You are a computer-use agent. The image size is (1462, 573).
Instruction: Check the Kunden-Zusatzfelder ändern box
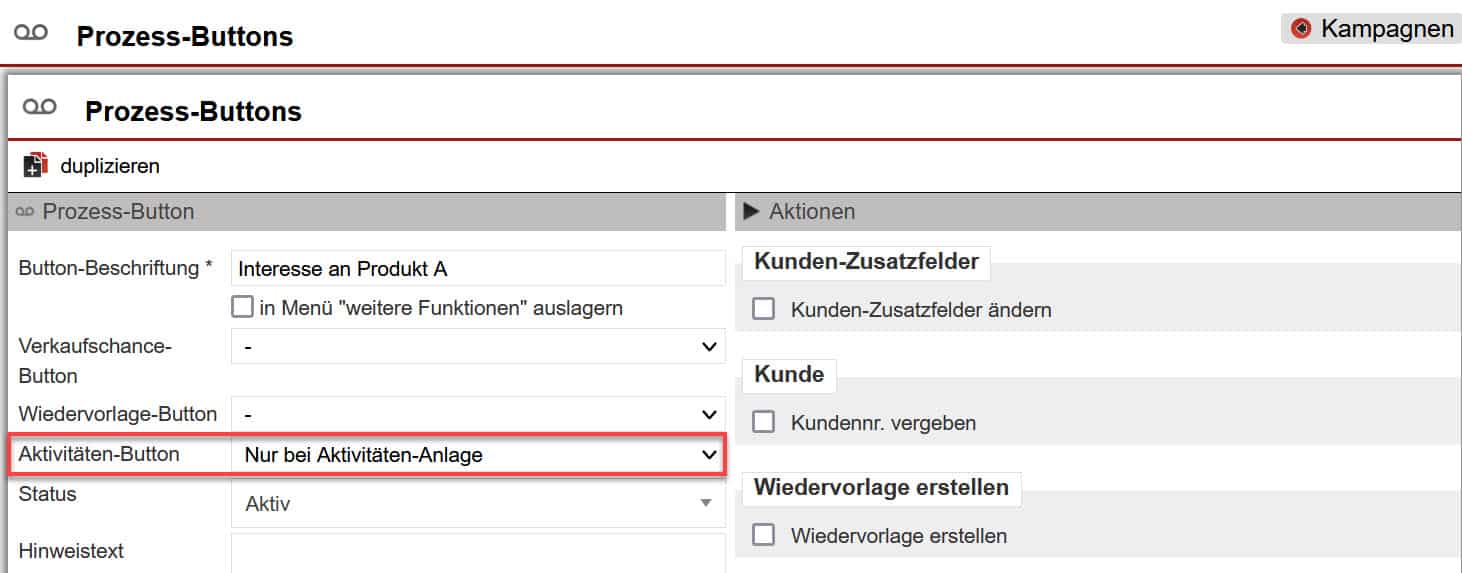point(764,309)
